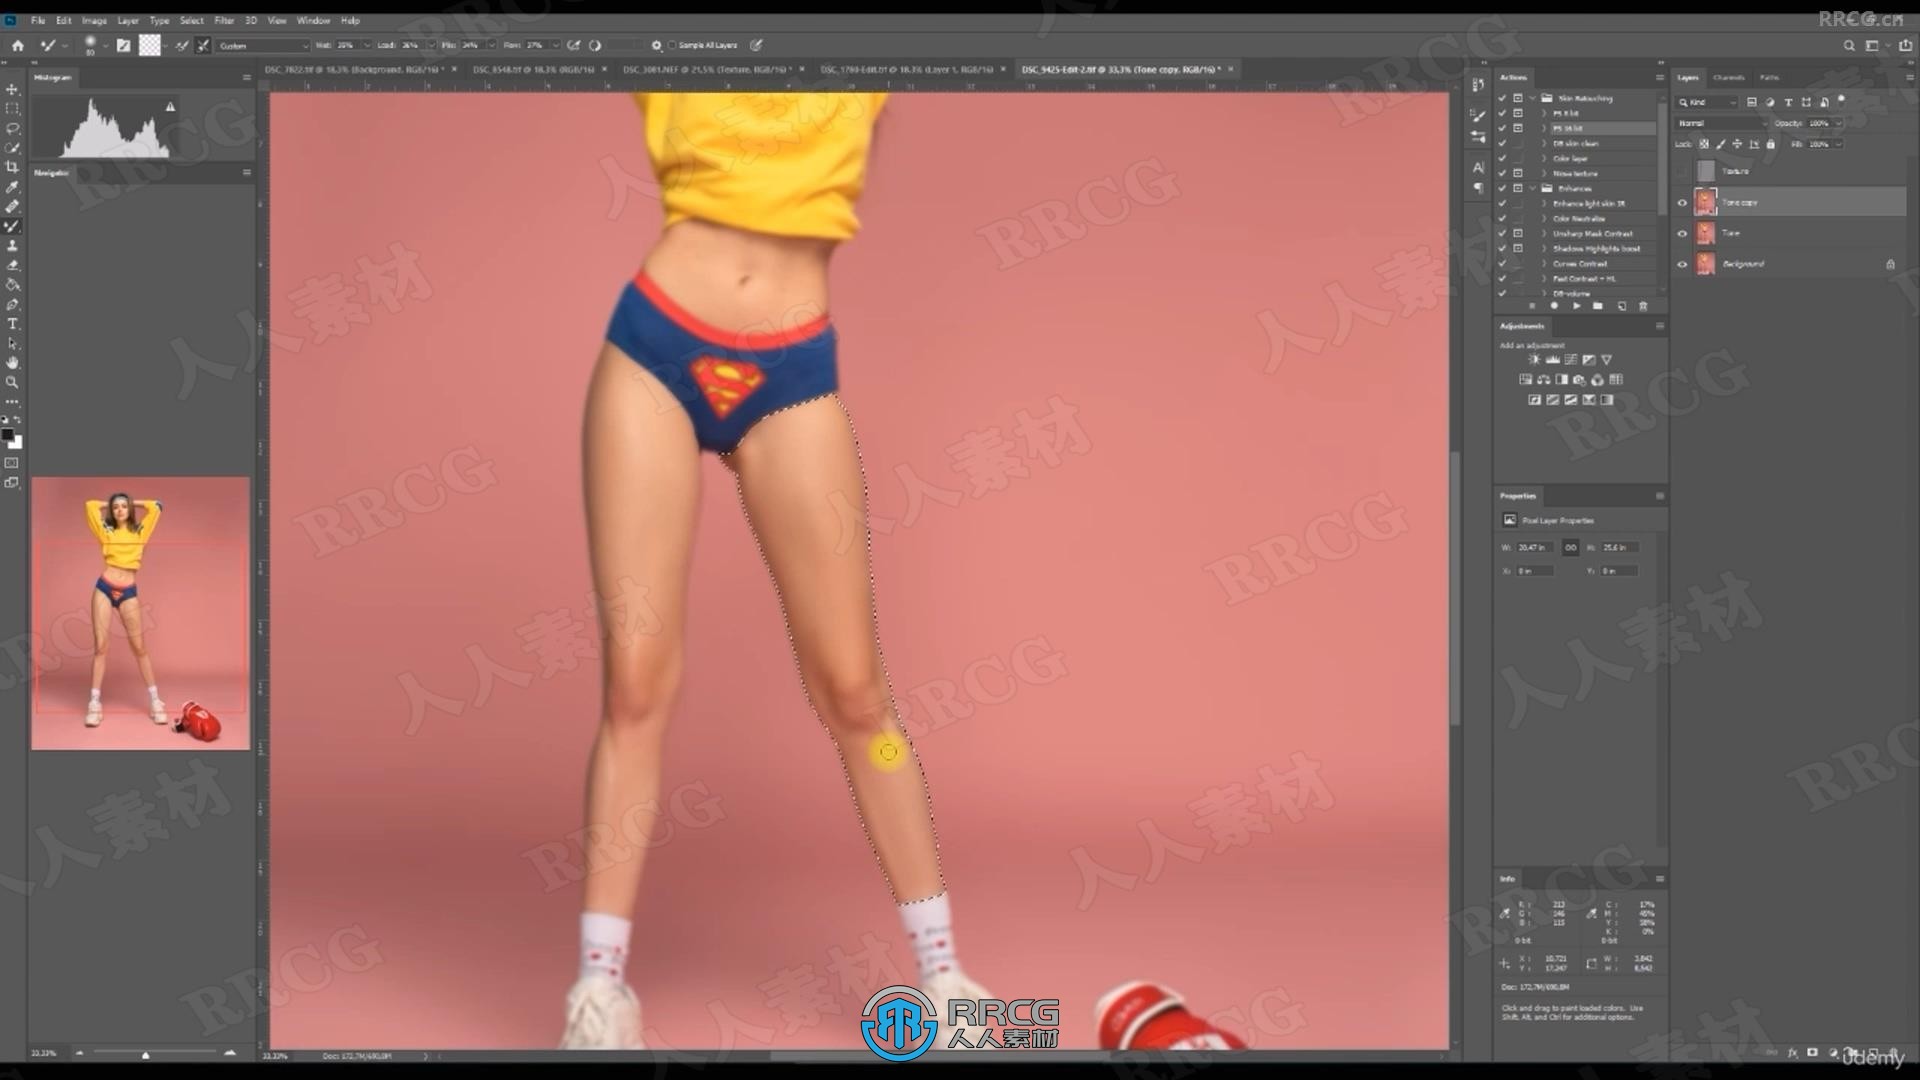The image size is (1920, 1080).
Task: Switch to the Paths tab
Action: point(1769,77)
